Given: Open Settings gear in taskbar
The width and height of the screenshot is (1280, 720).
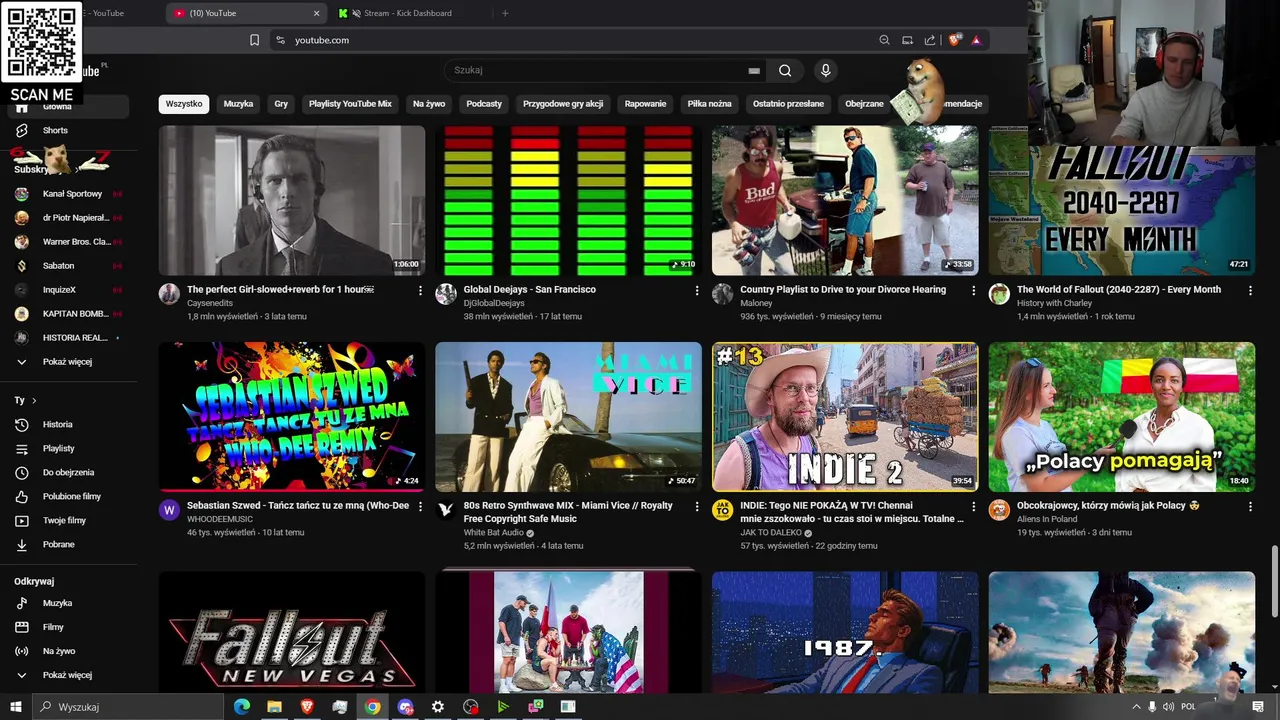Looking at the screenshot, I should pos(438,707).
